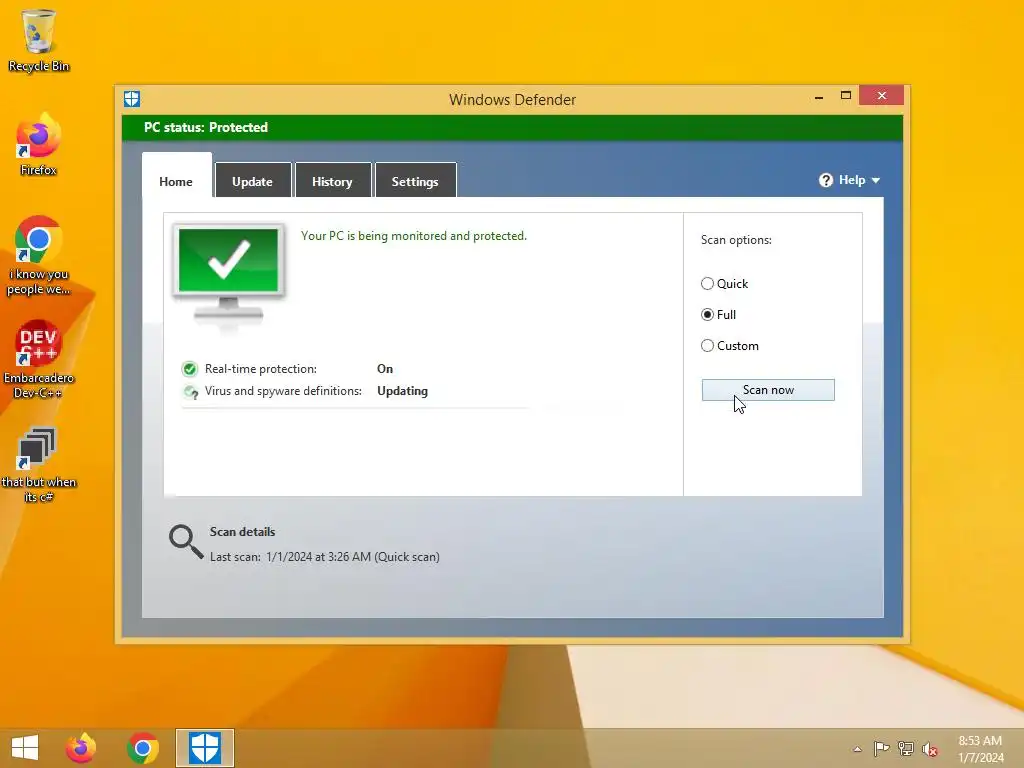Viewport: 1024px width, 768px height.
Task: Click the 'PC status: Protected' banner text
Action: pyautogui.click(x=206, y=127)
